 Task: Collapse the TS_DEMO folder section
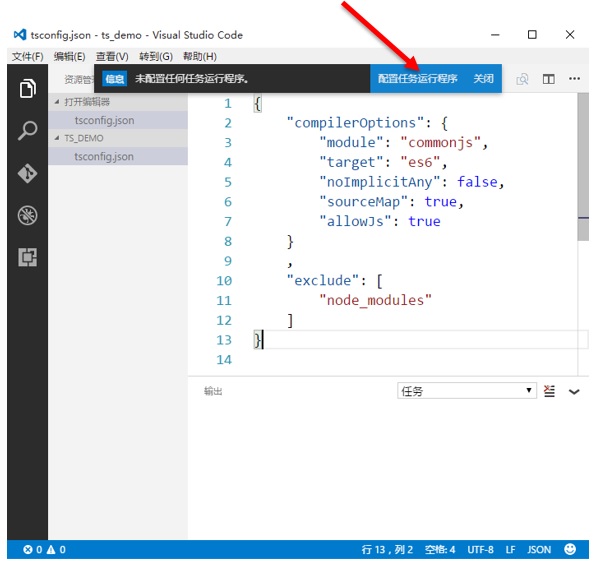[x=57, y=138]
